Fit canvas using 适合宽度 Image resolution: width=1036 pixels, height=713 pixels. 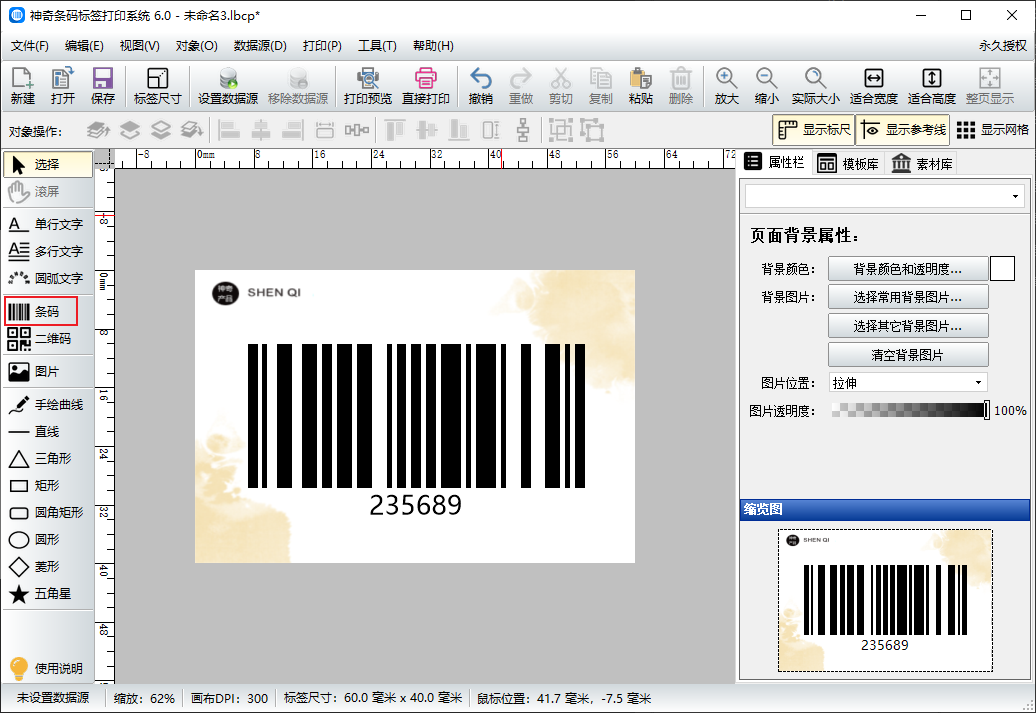[873, 86]
